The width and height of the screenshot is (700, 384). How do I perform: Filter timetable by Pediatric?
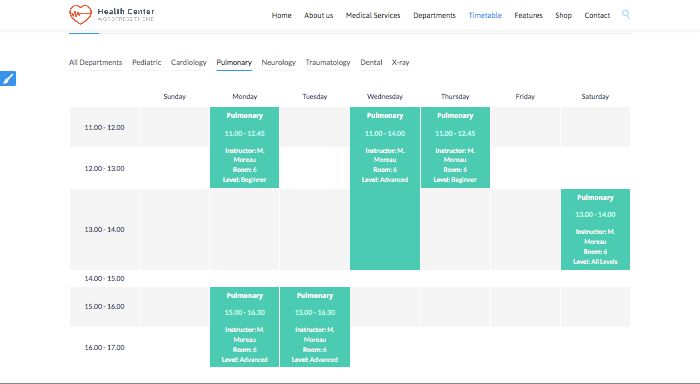pos(146,63)
